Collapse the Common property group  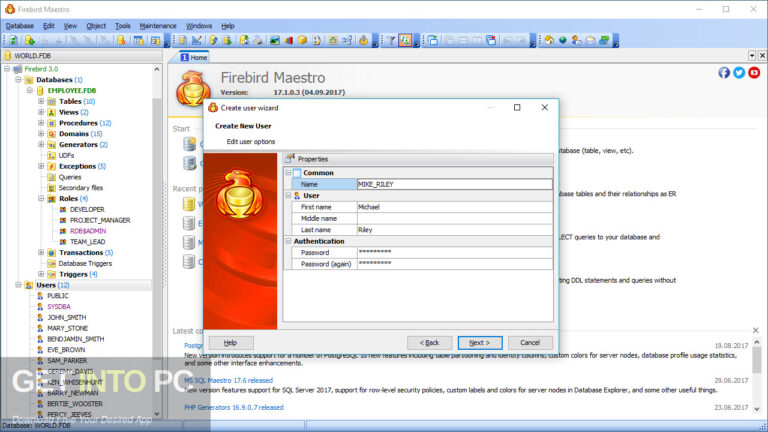coord(288,172)
